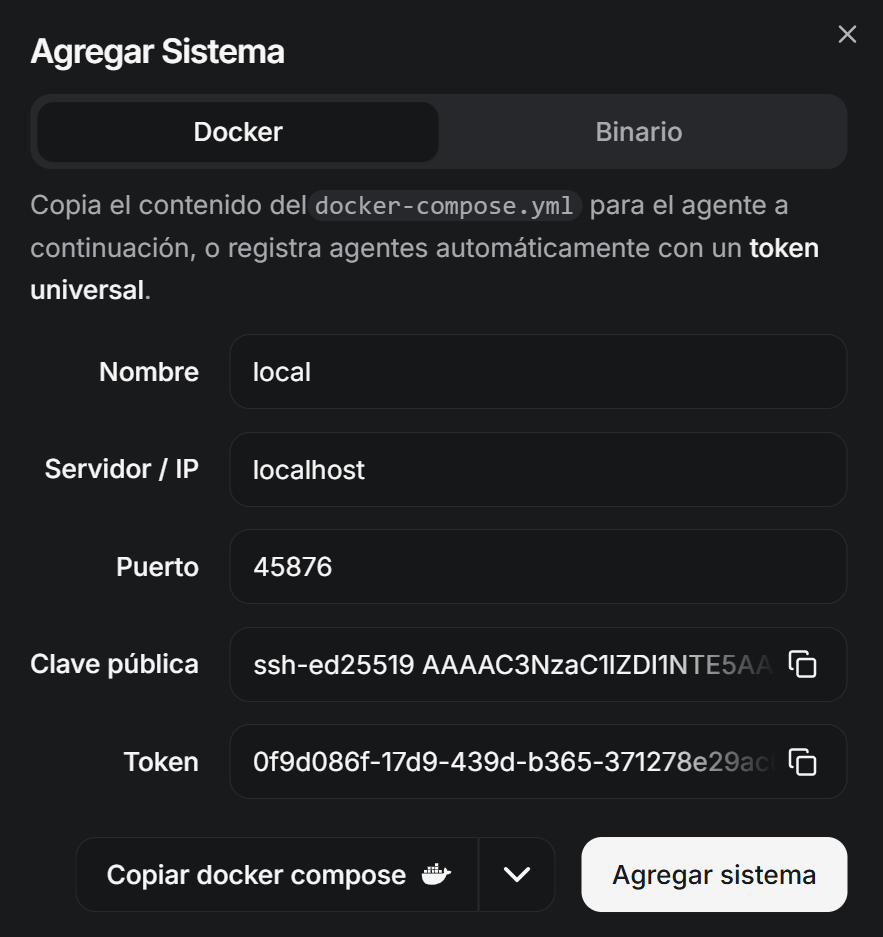Click the docker-compose.yml code snippet

click(444, 206)
